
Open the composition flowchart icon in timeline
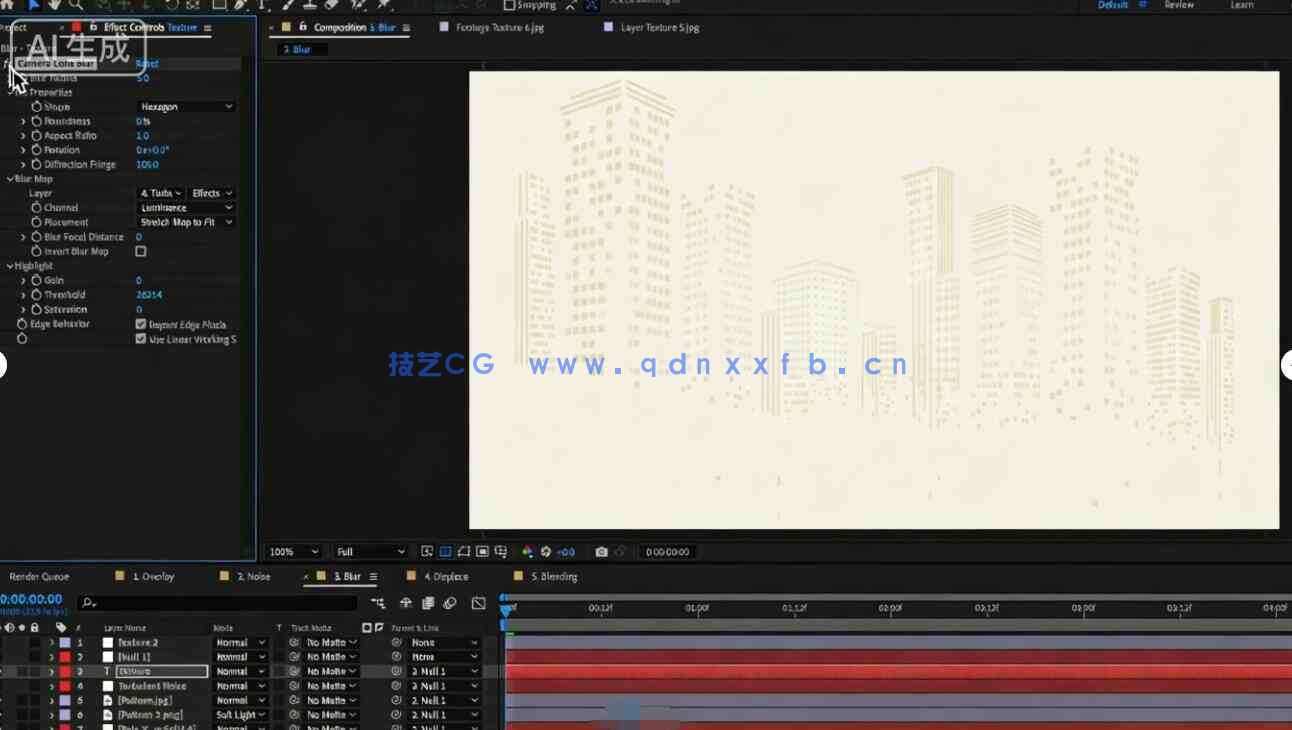coord(378,603)
